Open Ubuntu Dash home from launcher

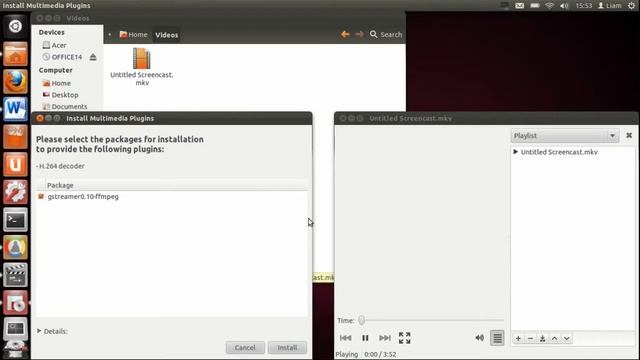tap(15, 26)
